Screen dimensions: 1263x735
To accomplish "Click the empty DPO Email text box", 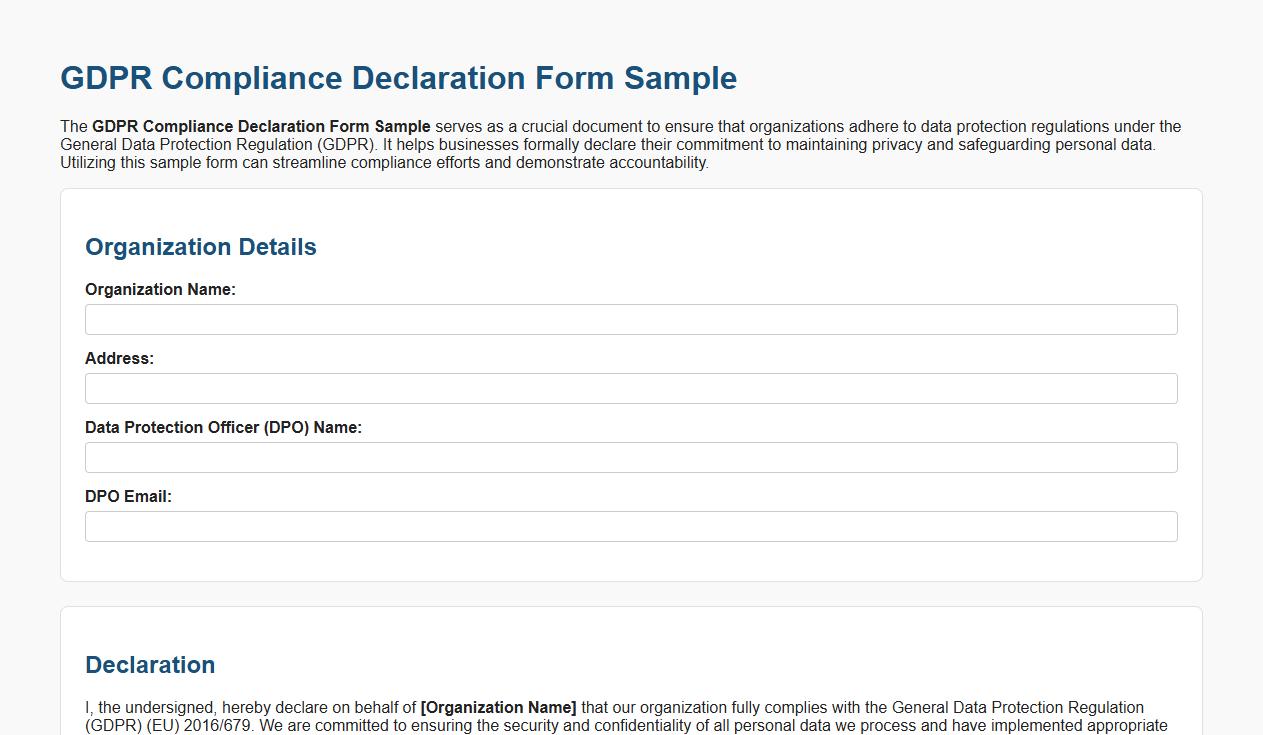I will pos(630,526).
